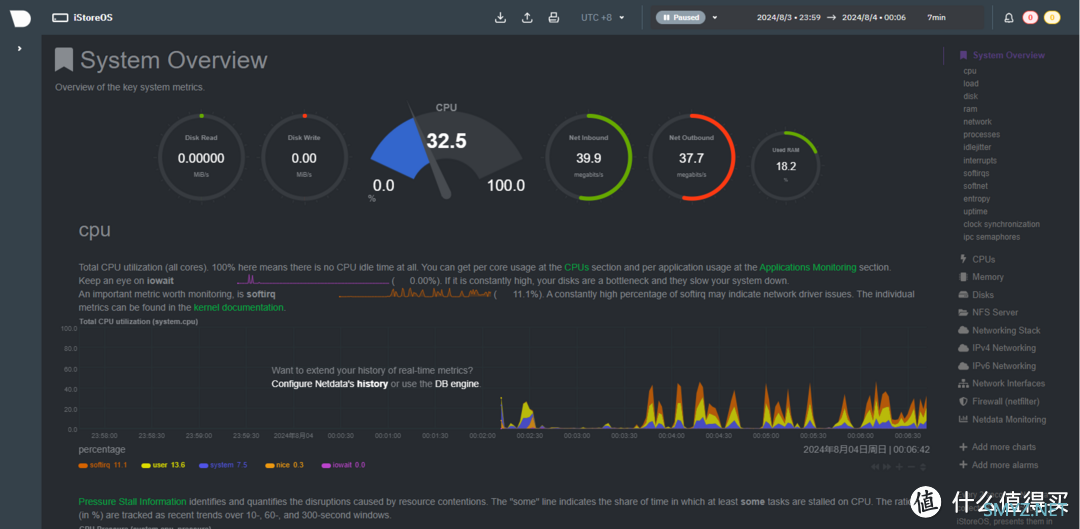Click the CPUs lightning bolt icon in the menu
This screenshot has width=1080, height=529.
point(963,259)
